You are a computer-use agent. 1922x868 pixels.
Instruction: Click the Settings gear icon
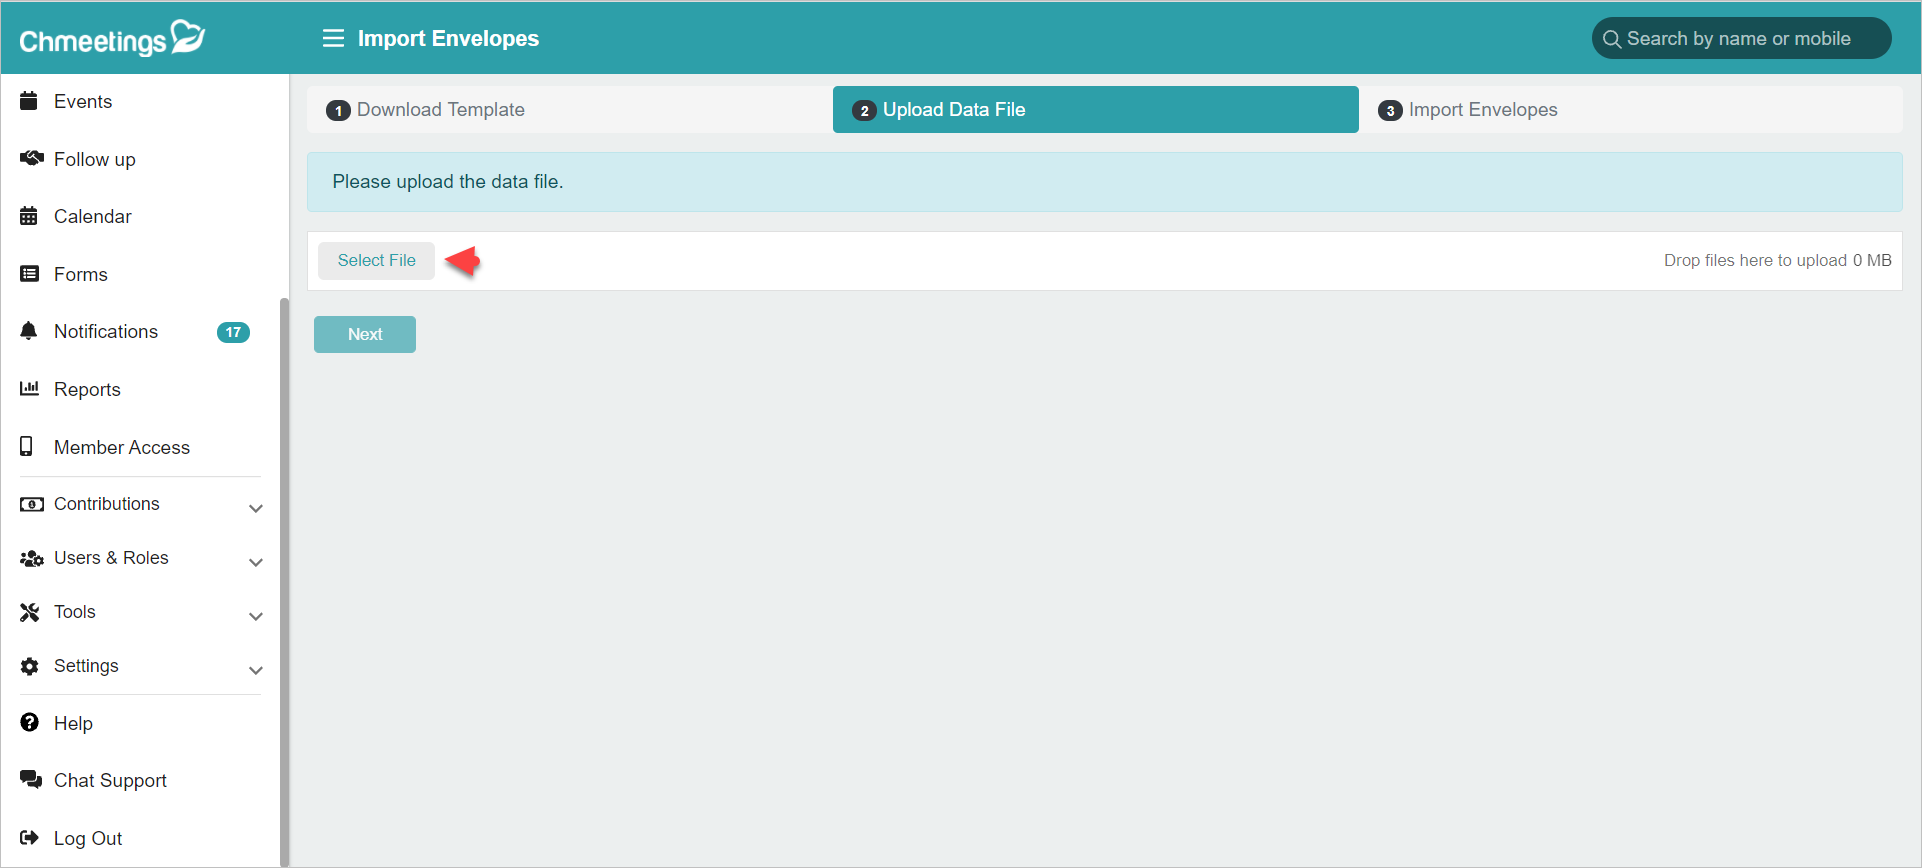tap(30, 666)
